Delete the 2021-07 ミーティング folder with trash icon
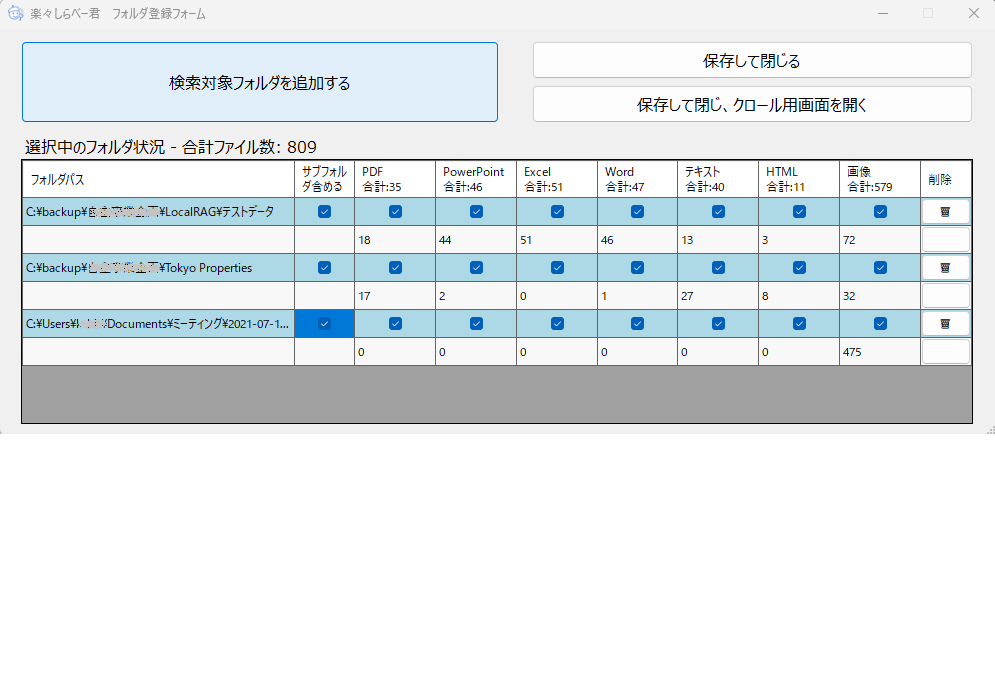 pos(945,323)
